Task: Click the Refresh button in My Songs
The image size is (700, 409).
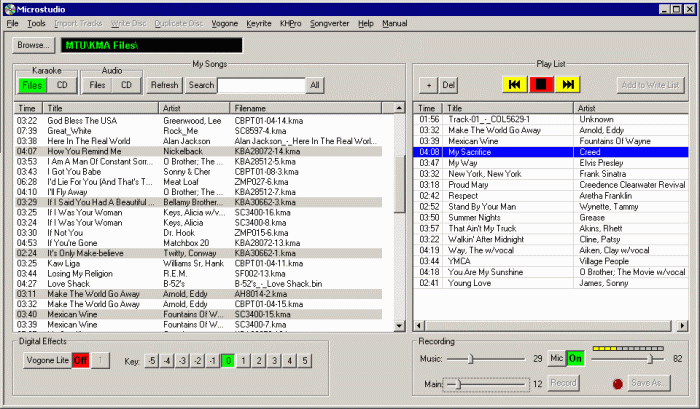Action: pos(165,86)
